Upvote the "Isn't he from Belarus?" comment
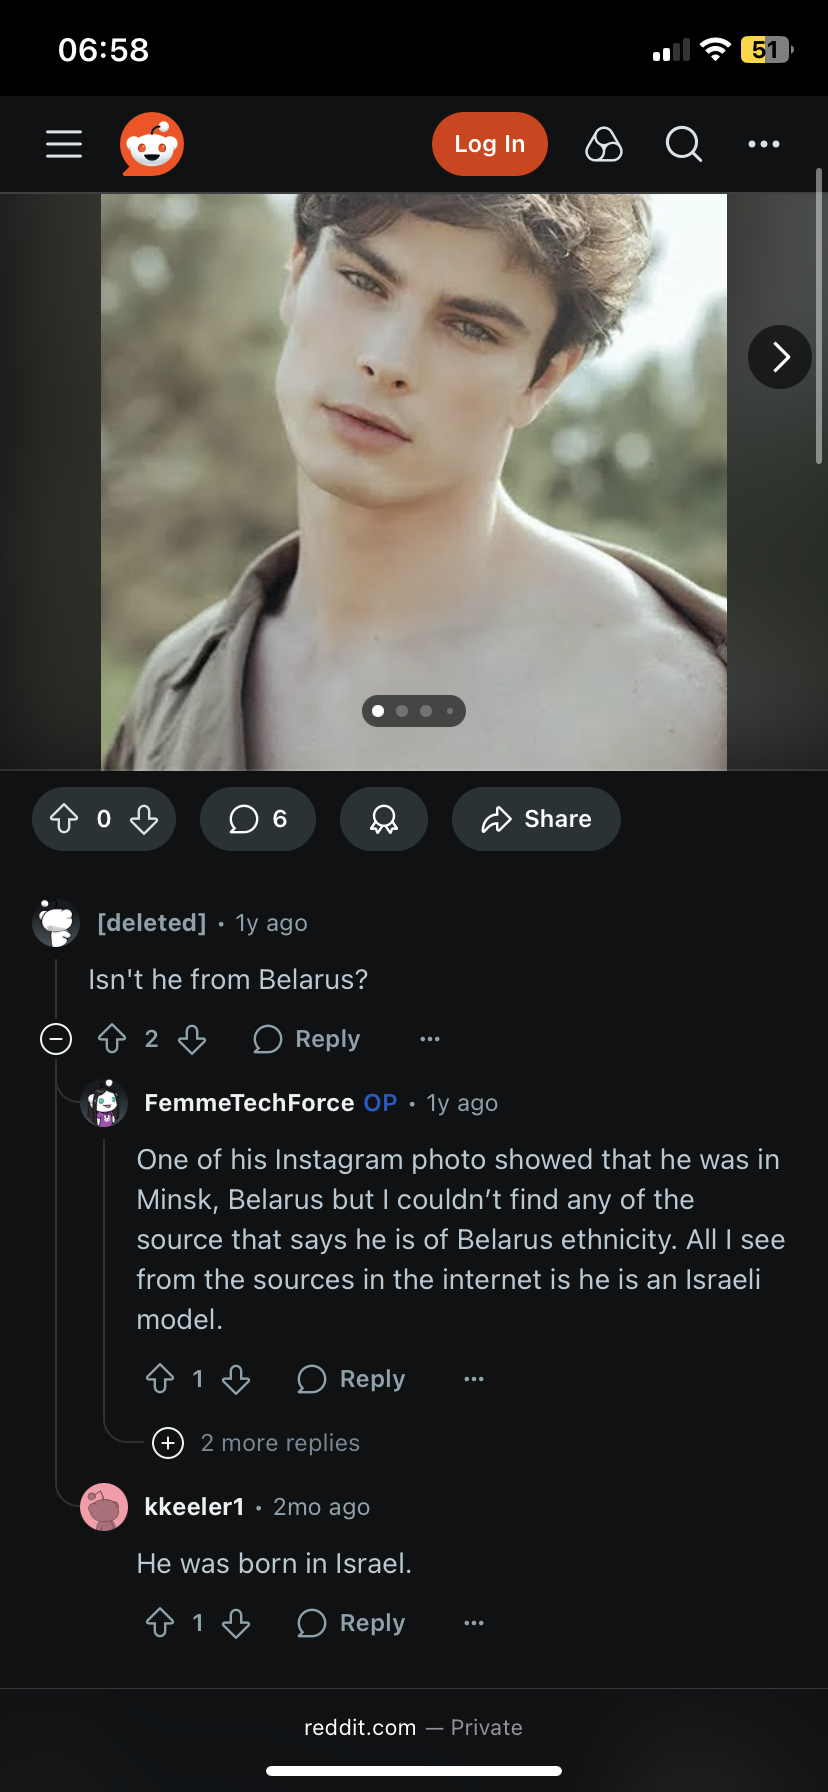828x1792 pixels. [112, 1039]
